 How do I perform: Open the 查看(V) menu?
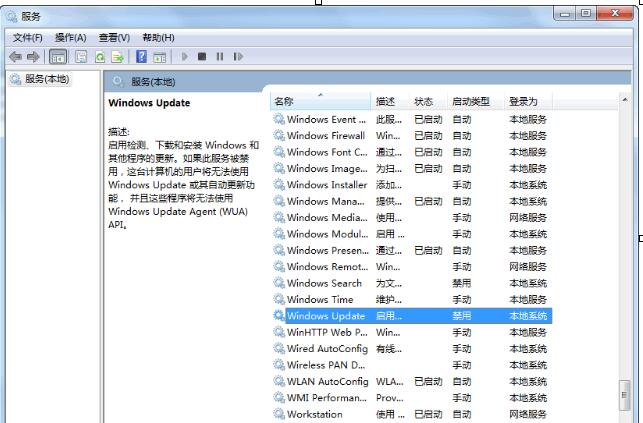pyautogui.click(x=114, y=38)
